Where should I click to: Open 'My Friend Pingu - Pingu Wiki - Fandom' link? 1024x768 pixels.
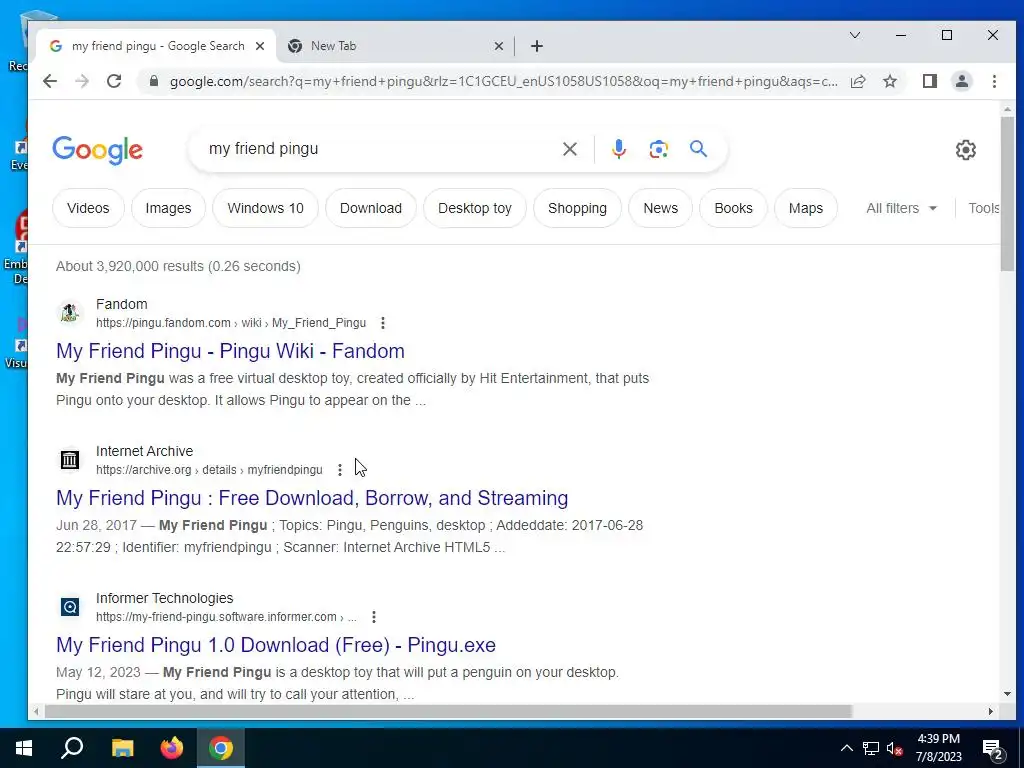point(230,351)
